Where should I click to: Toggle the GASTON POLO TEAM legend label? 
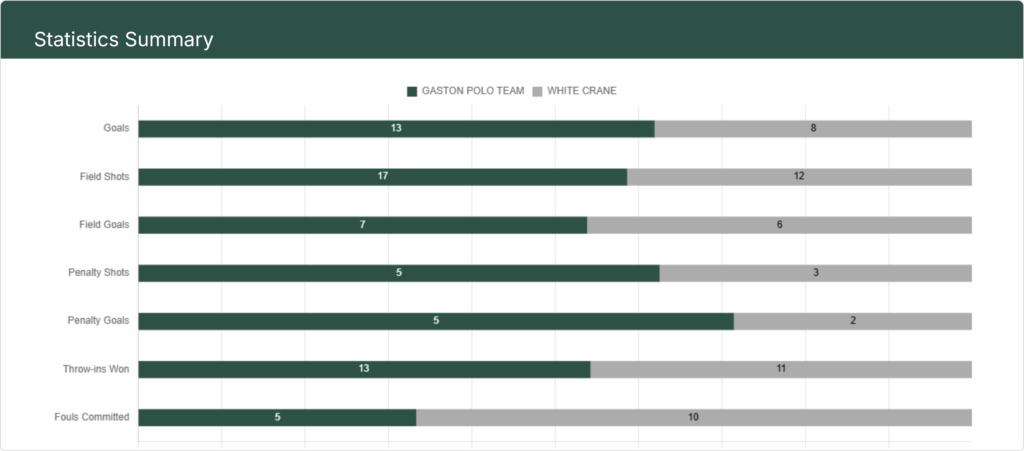click(473, 91)
